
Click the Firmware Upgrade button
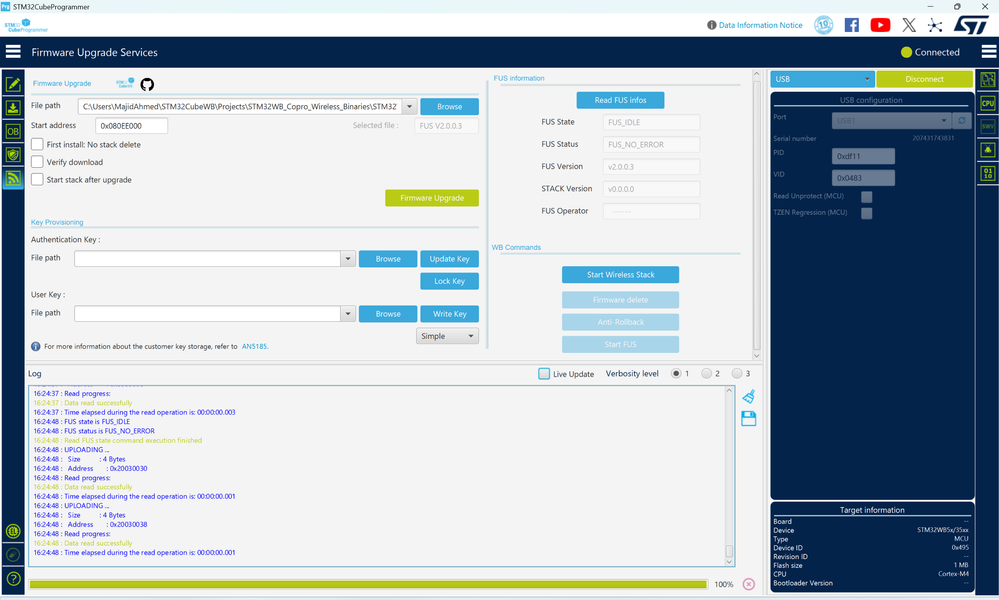click(x=432, y=198)
